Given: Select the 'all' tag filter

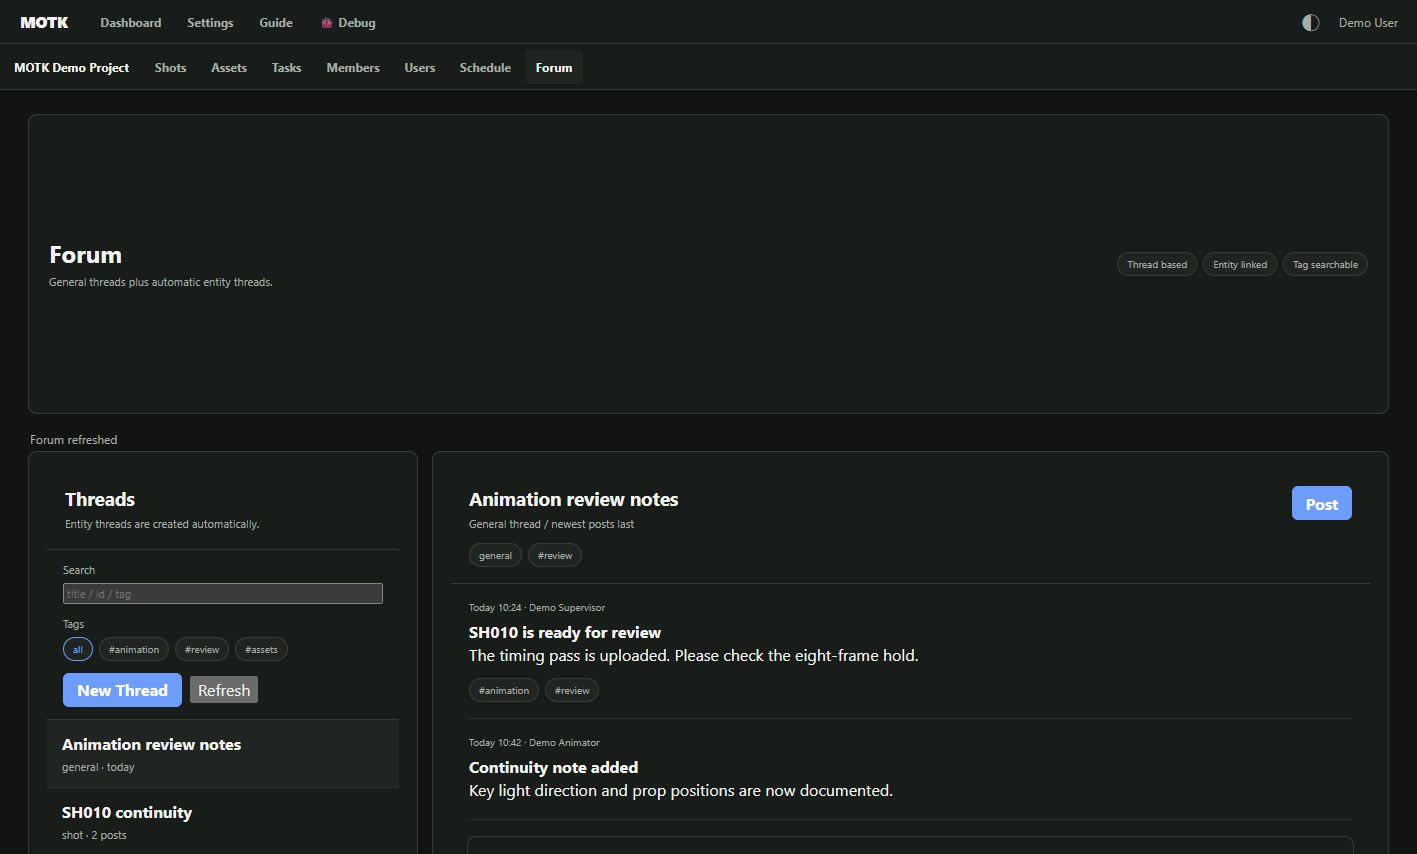Looking at the screenshot, I should point(78,649).
